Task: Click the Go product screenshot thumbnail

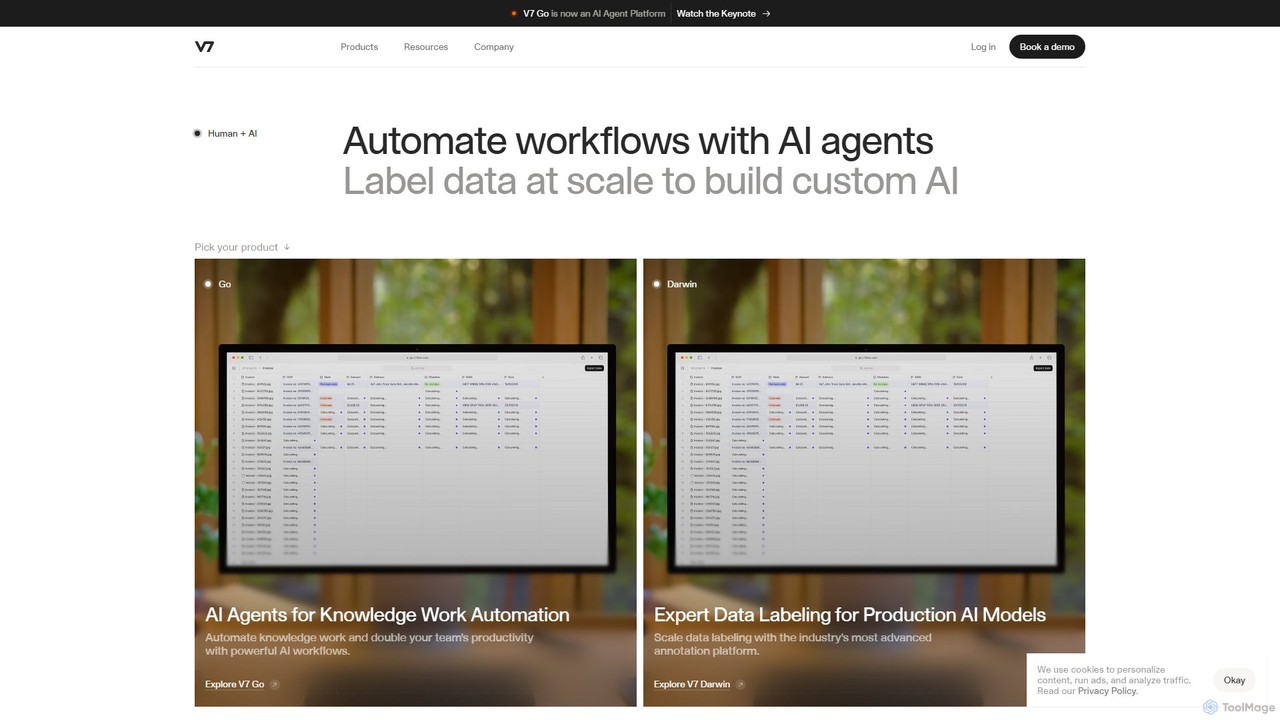Action: [416, 459]
